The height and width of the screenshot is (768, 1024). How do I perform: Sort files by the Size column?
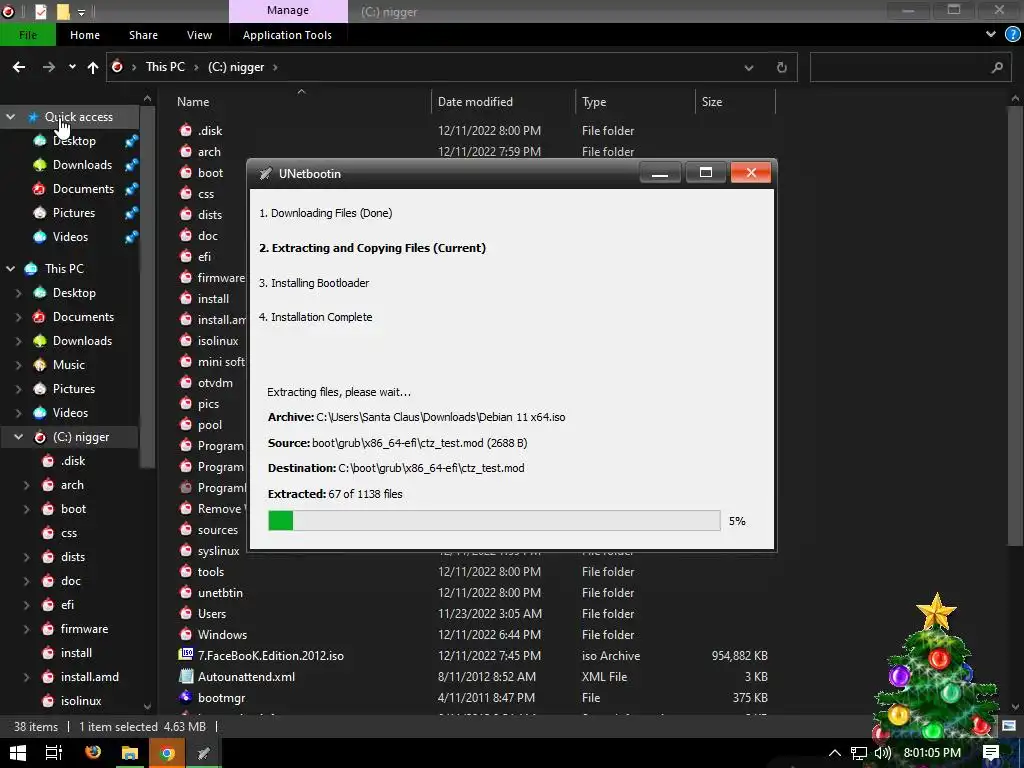click(x=712, y=102)
